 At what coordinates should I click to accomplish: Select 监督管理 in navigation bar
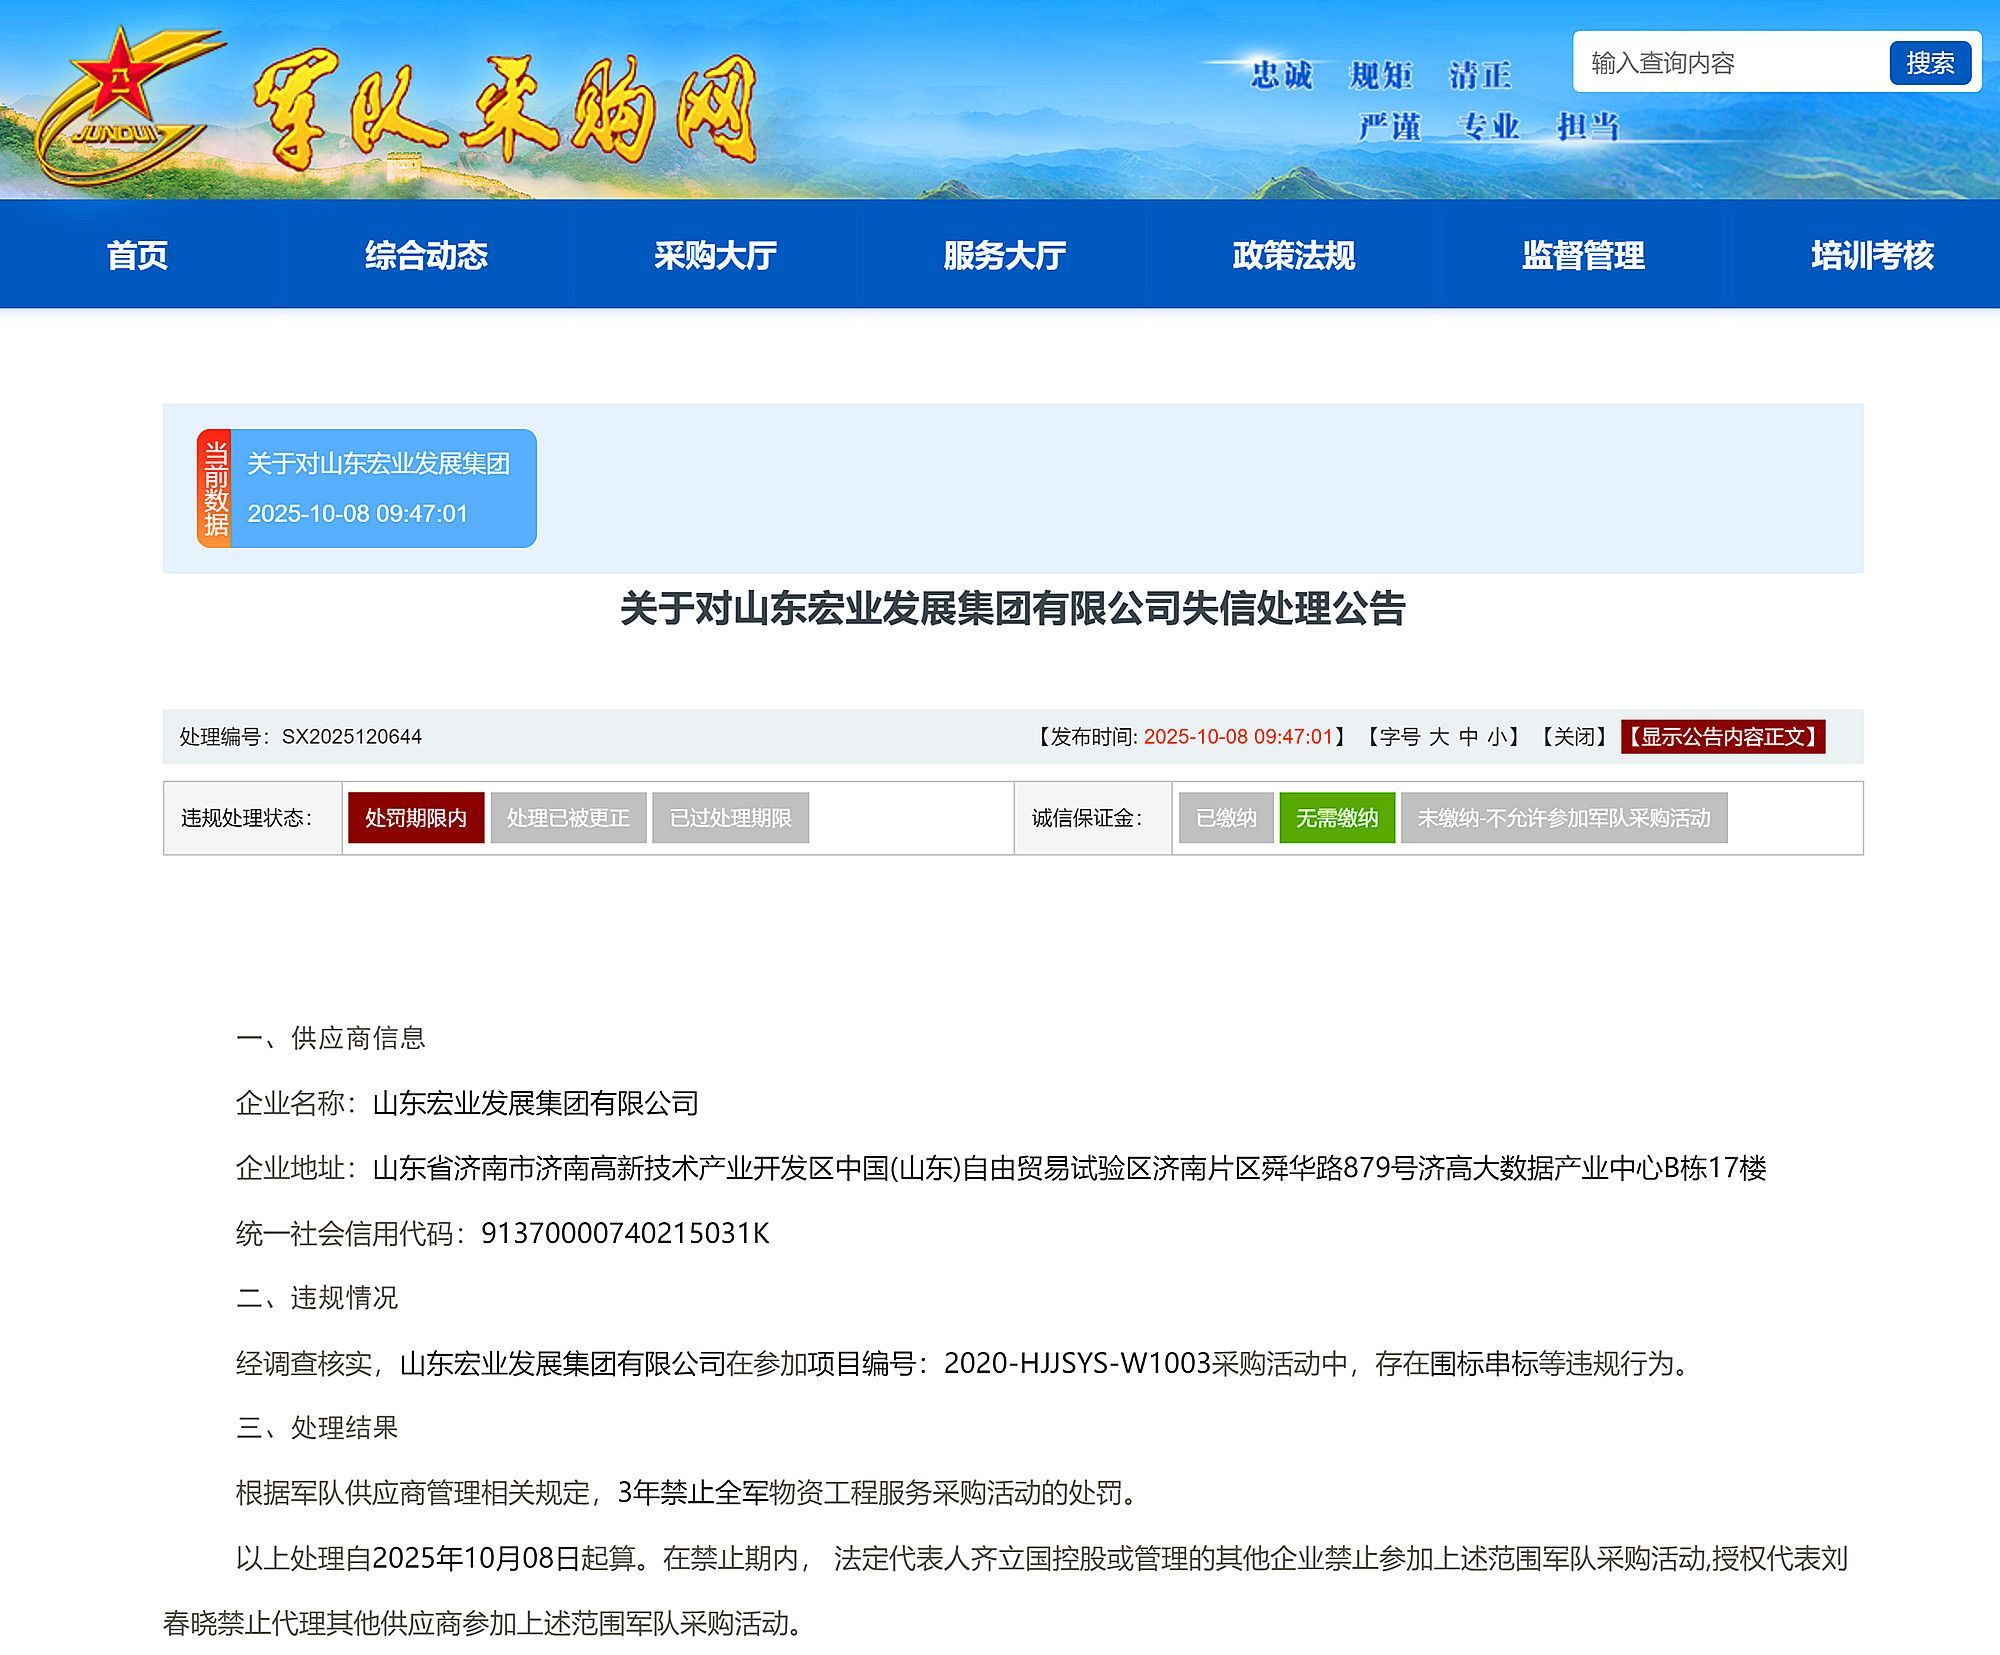[1582, 255]
